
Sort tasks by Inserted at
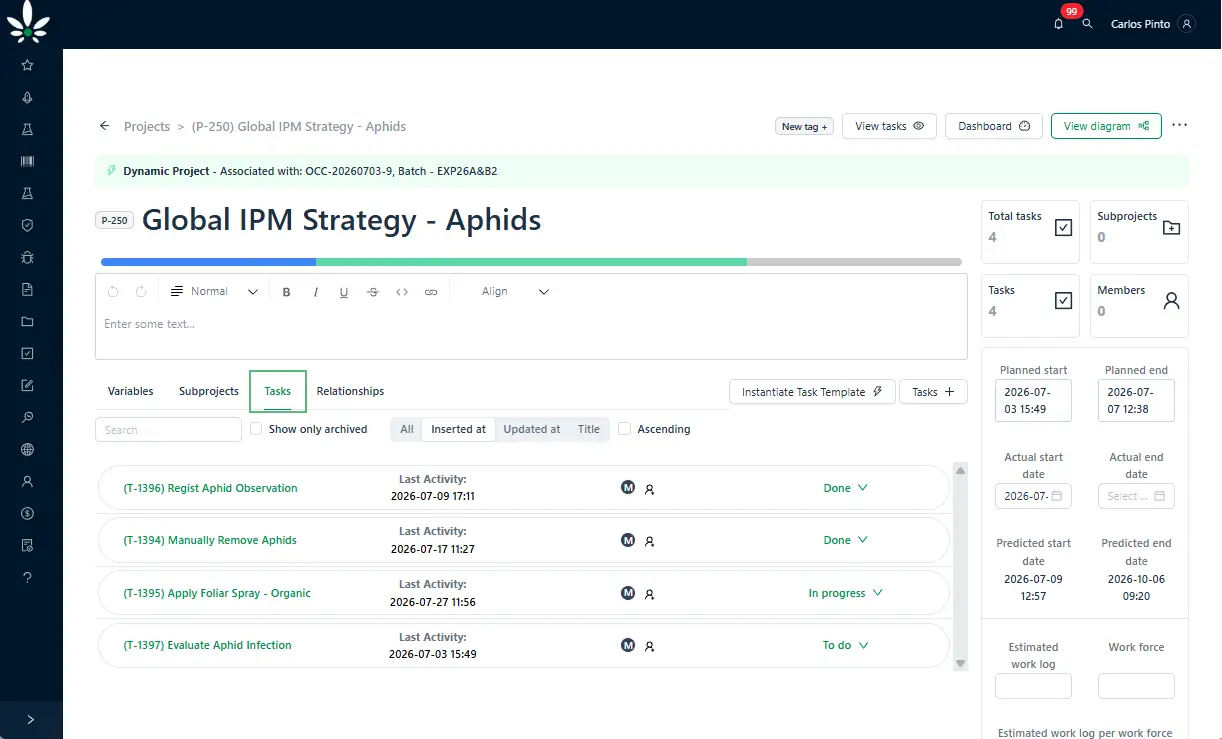[x=458, y=429]
